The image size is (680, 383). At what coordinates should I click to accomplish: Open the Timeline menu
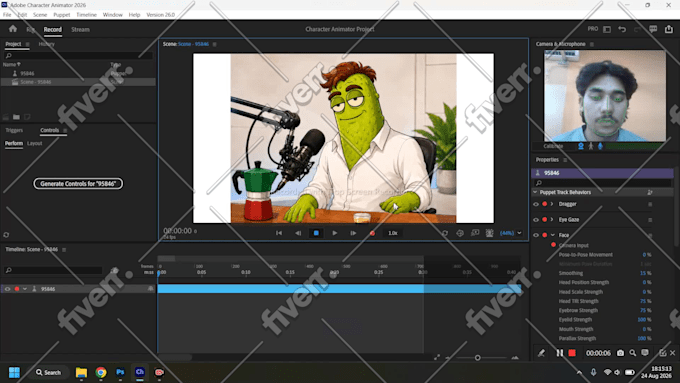[x=86, y=15]
